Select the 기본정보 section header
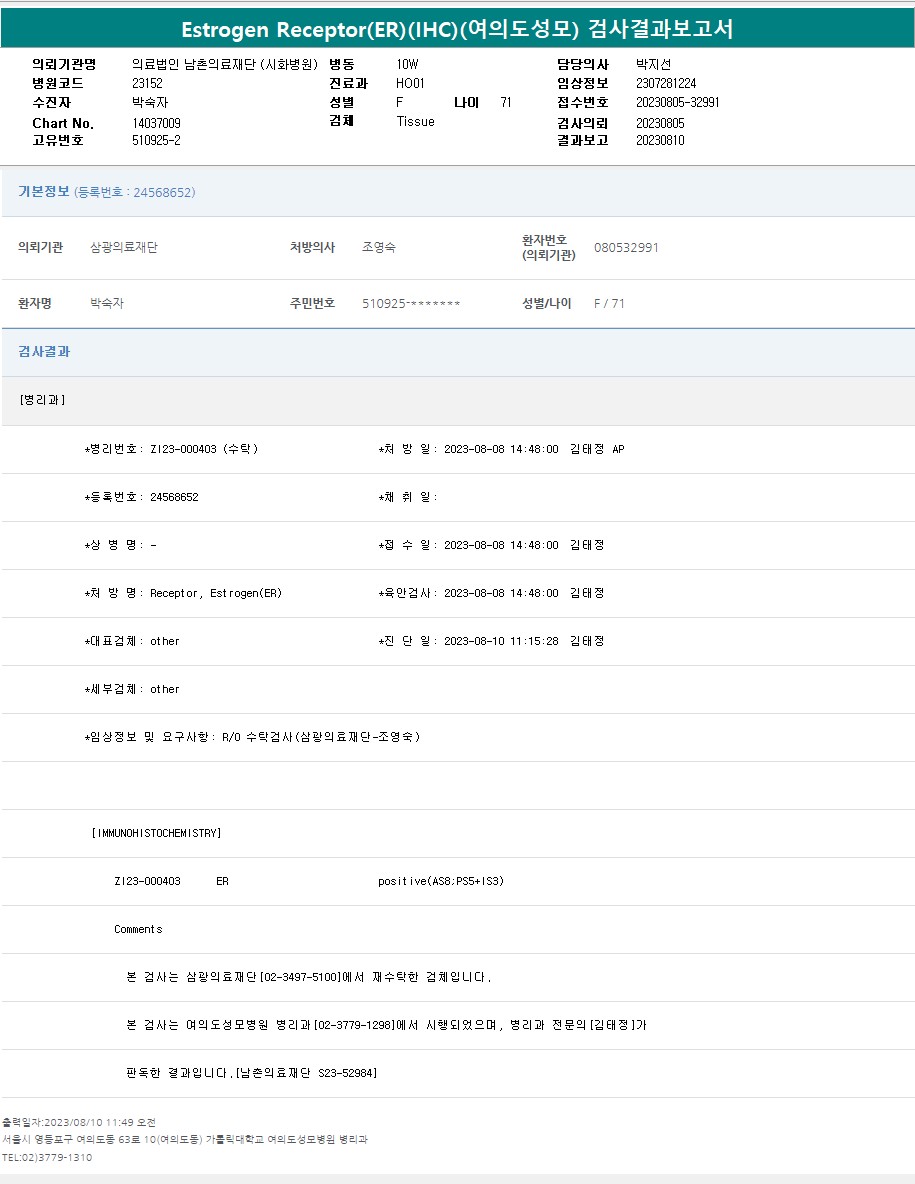 (44, 191)
